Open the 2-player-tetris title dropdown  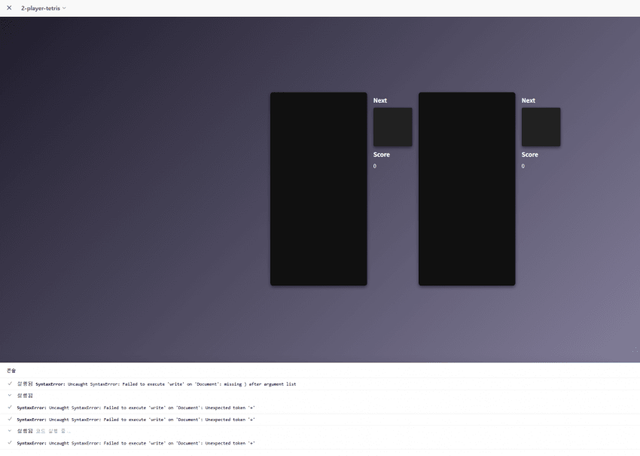(x=44, y=8)
